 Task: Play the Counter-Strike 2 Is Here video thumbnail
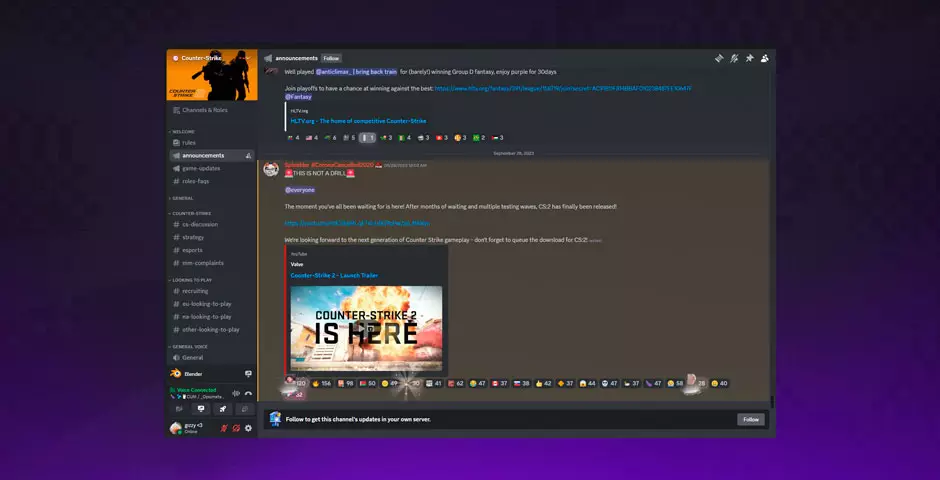(x=366, y=328)
